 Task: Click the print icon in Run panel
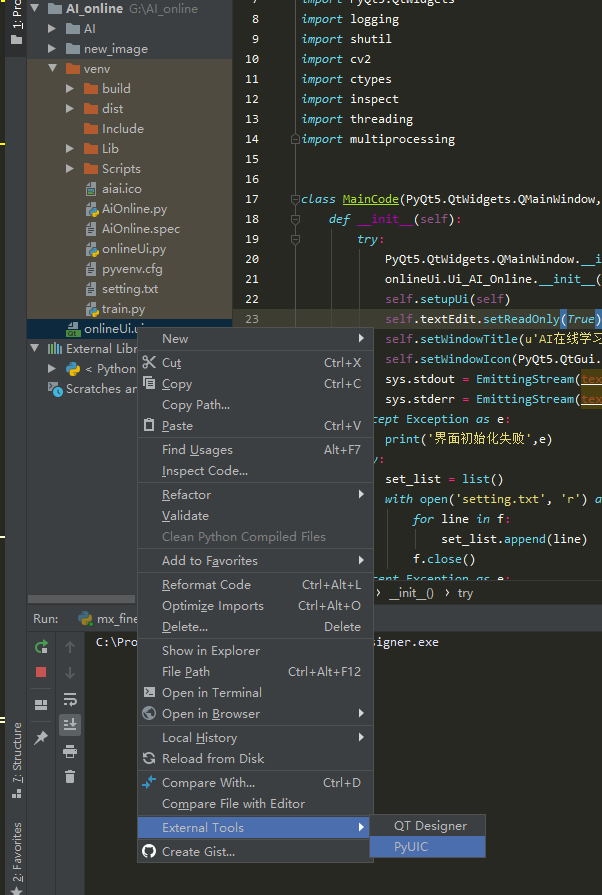tap(70, 751)
